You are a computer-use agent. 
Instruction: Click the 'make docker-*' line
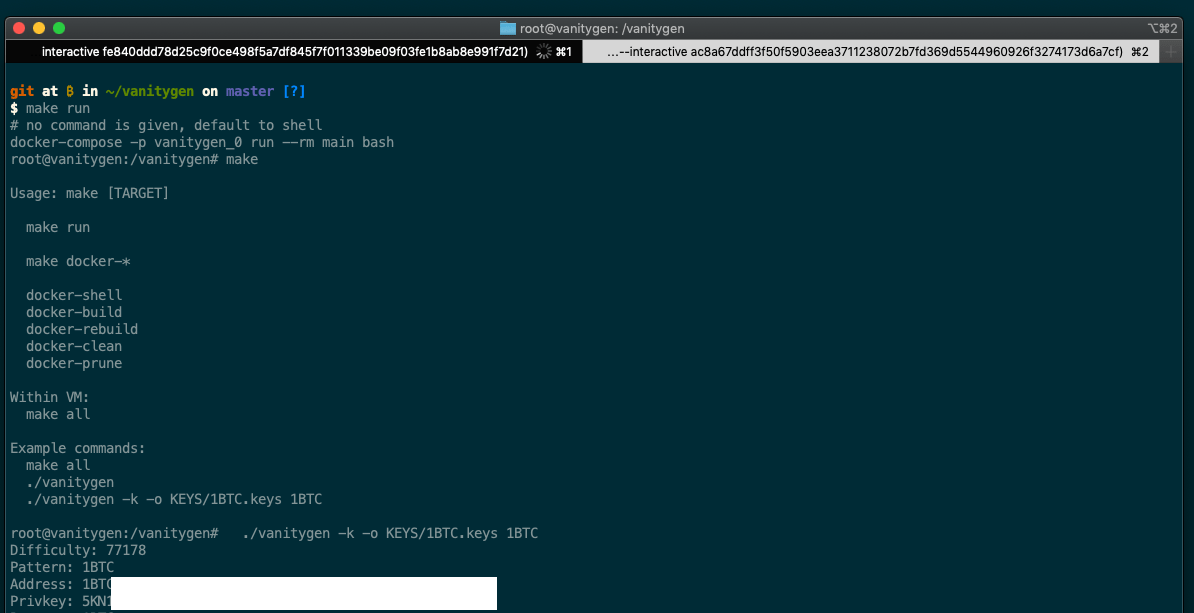coord(78,261)
